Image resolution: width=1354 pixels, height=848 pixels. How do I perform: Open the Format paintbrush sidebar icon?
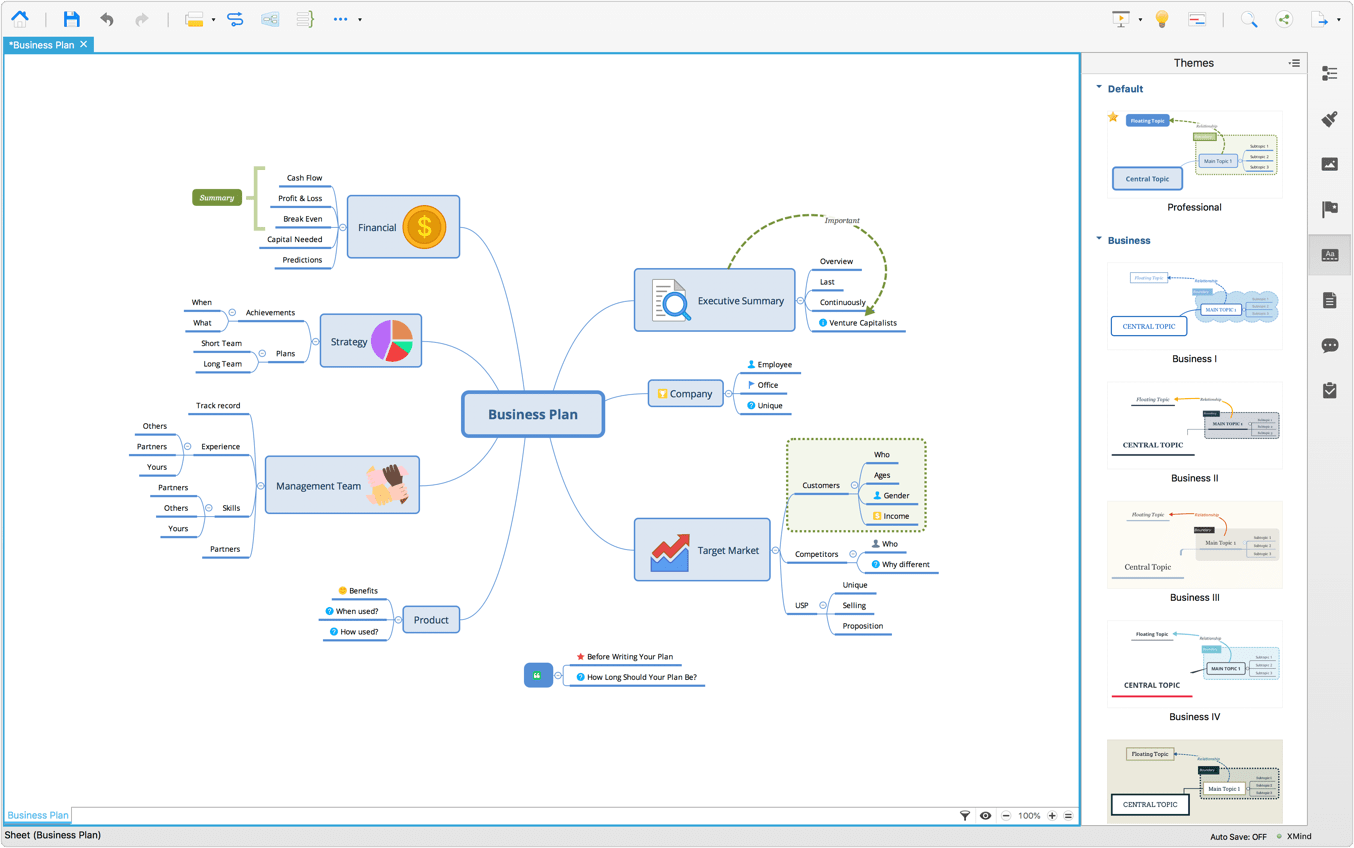(x=1329, y=119)
